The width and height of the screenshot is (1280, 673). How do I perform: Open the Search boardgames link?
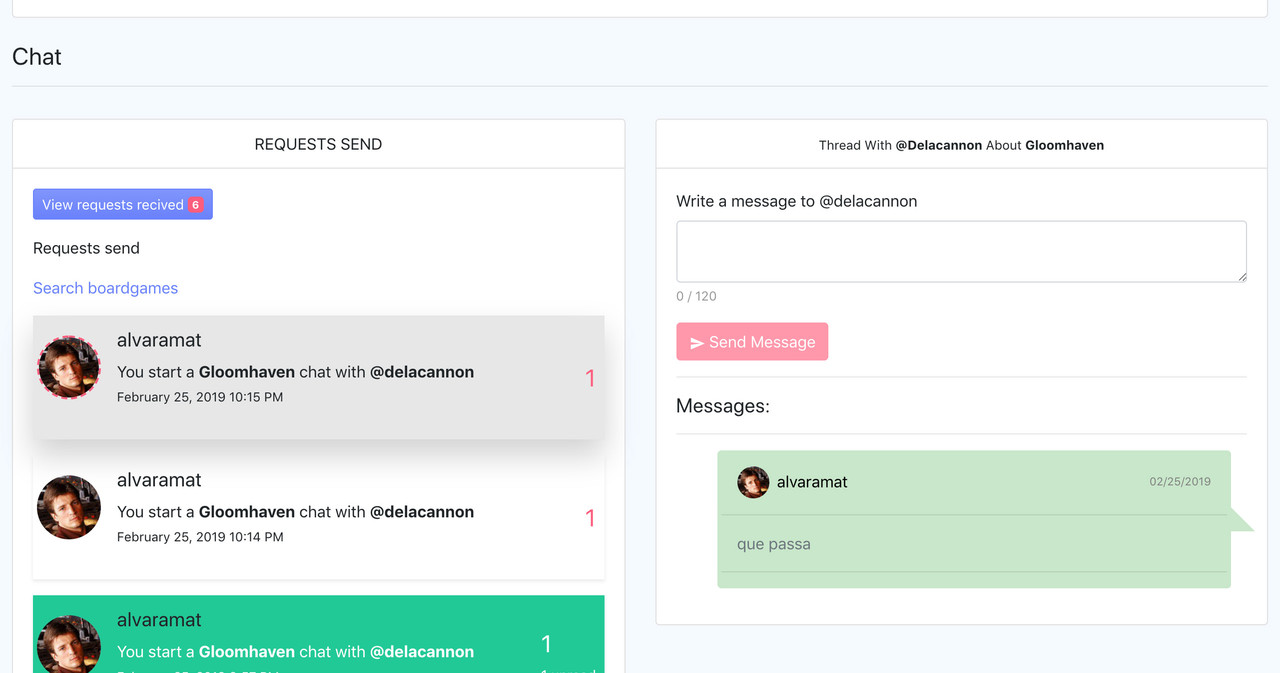(x=105, y=288)
